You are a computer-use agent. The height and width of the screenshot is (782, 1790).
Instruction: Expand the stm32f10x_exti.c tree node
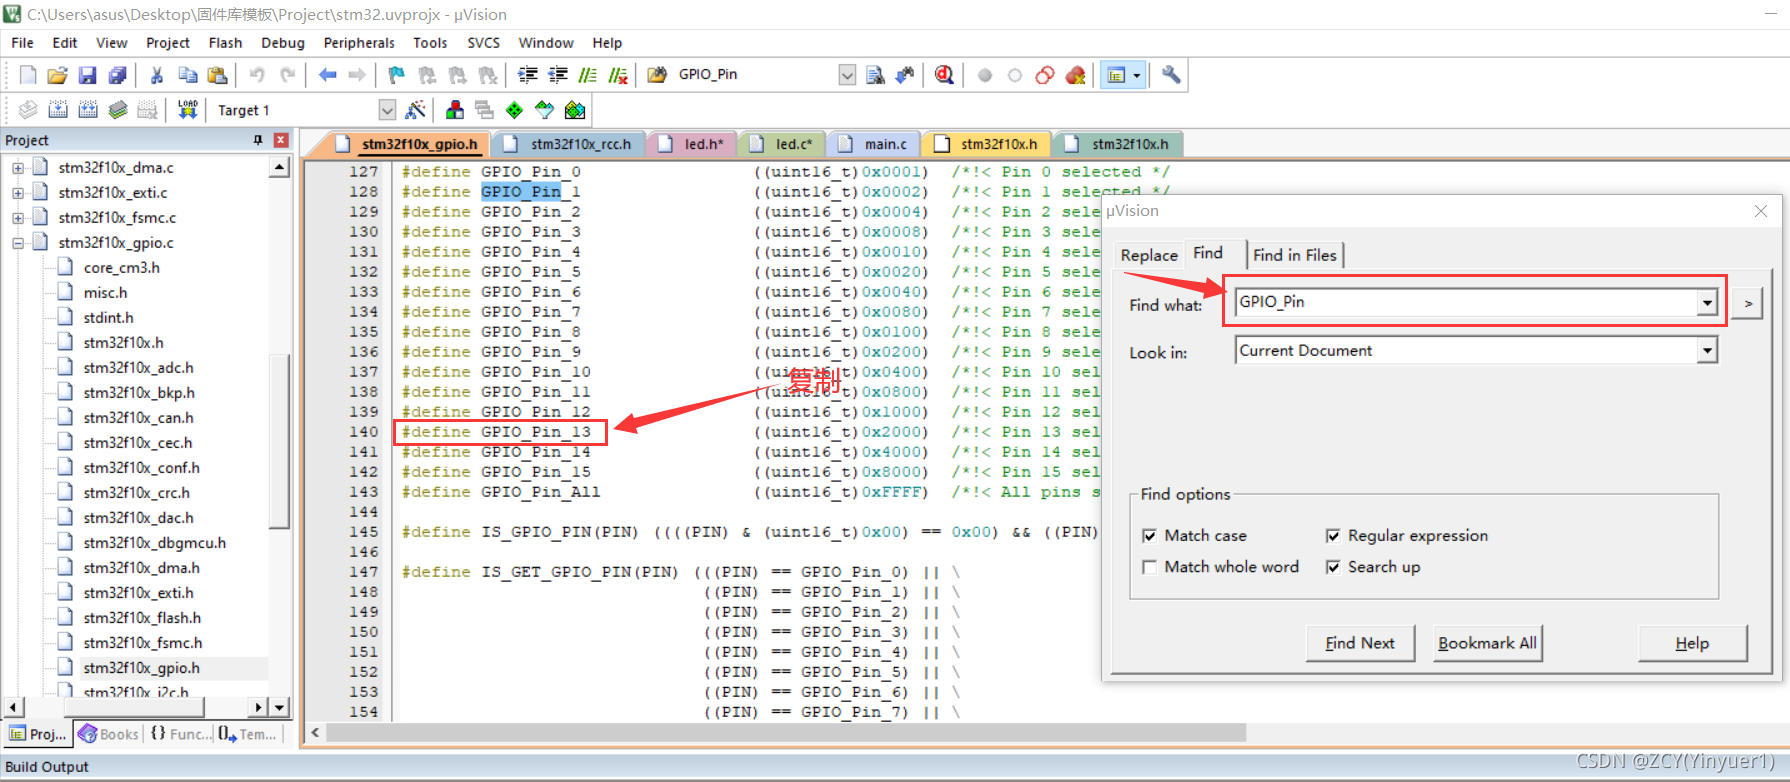18,193
